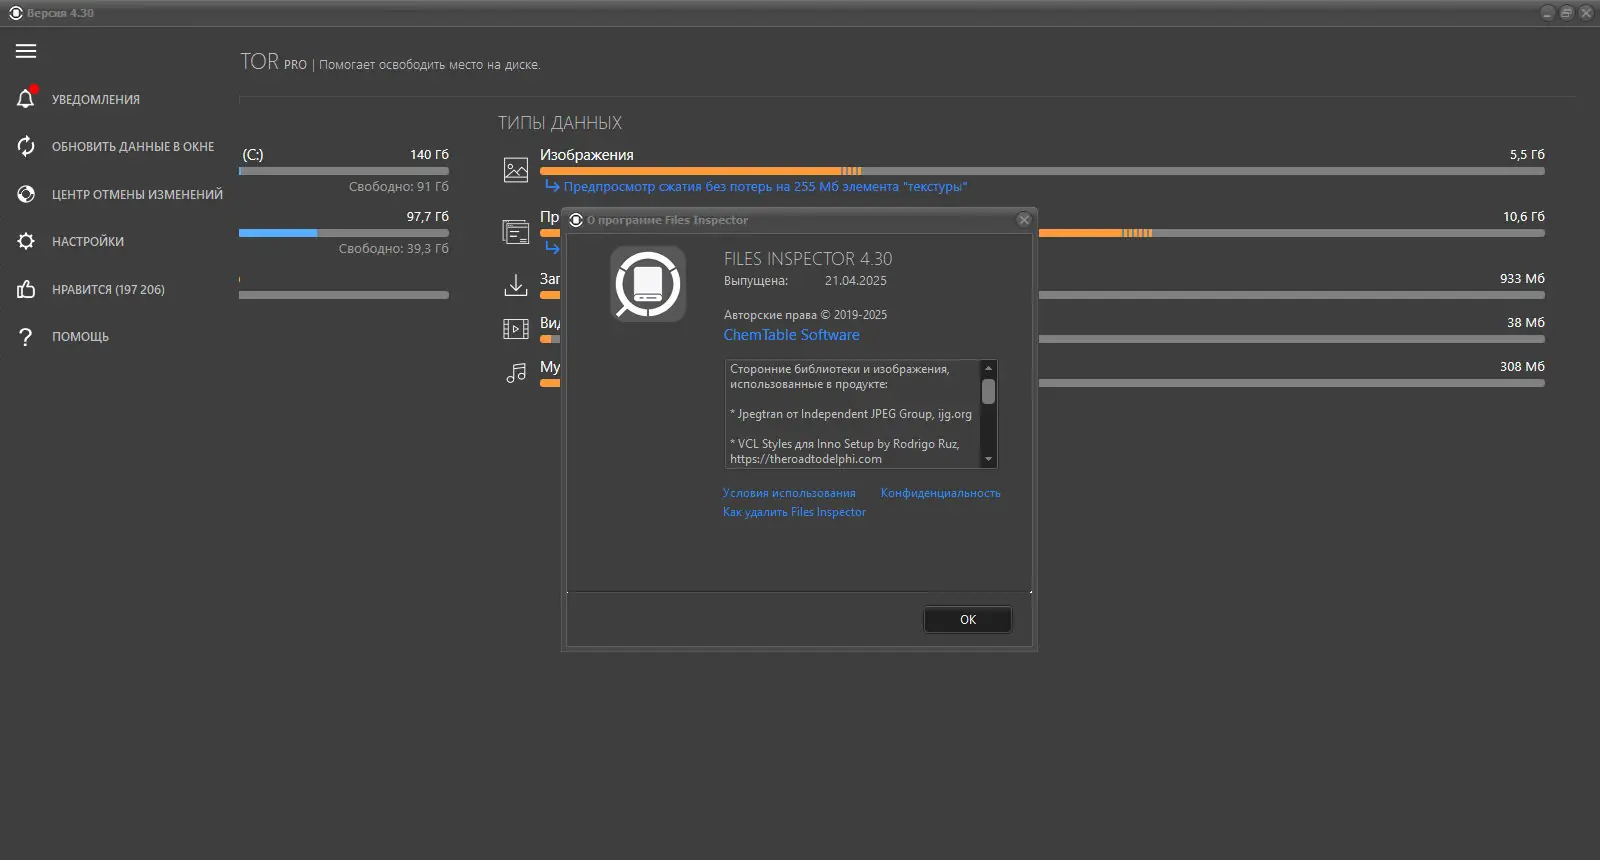Select the Images data type icon
The image size is (1600, 860).
tap(516, 170)
